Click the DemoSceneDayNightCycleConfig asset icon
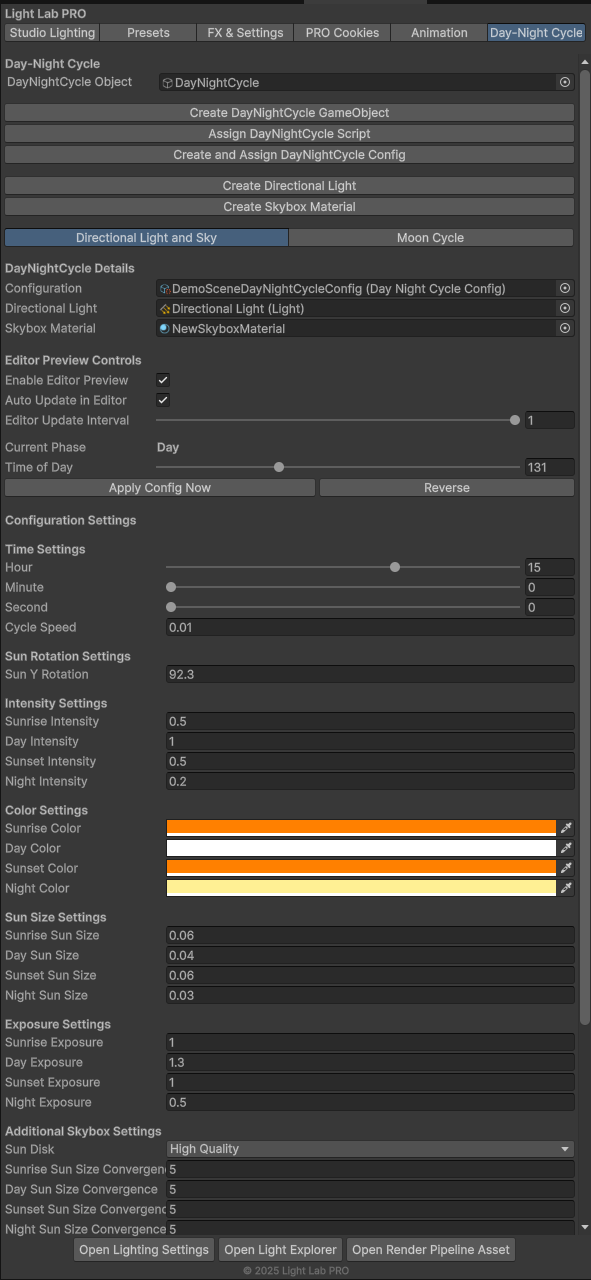The image size is (591, 1280). tap(165, 288)
